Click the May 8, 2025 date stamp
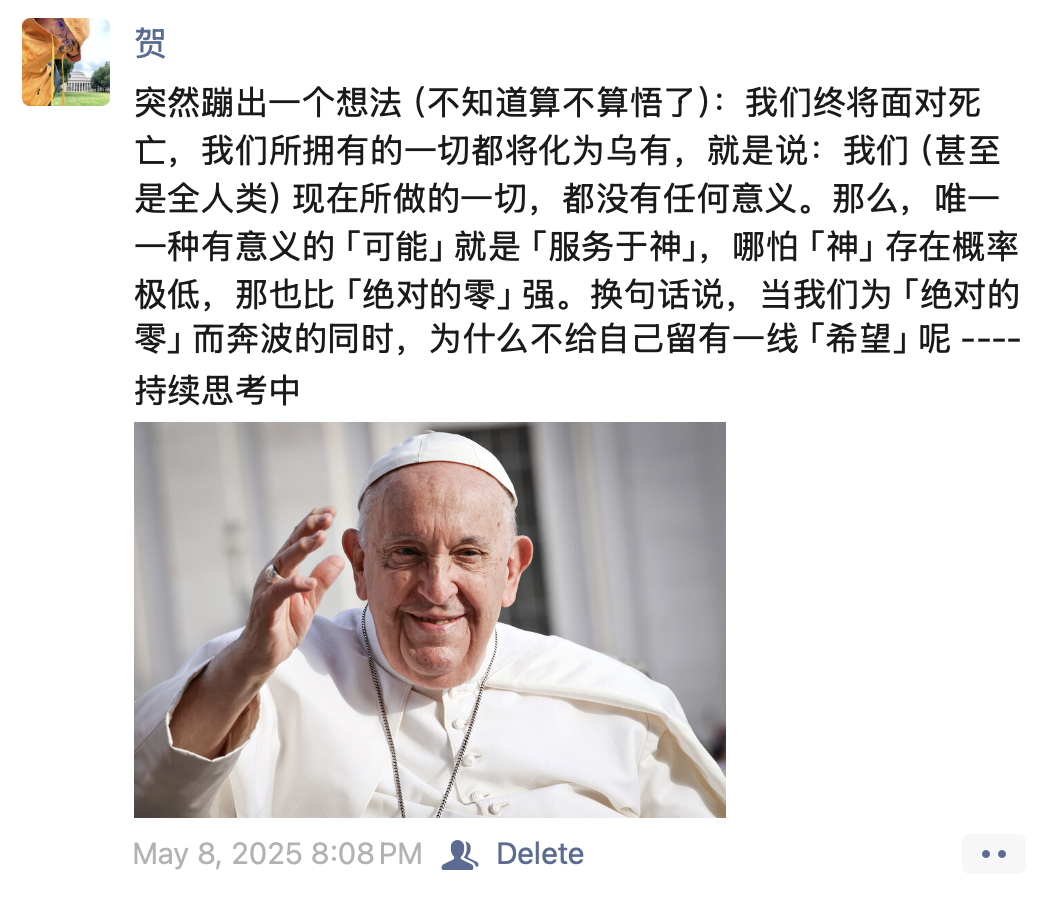Screen dimensions: 1044x898 pyautogui.click(x=218, y=854)
